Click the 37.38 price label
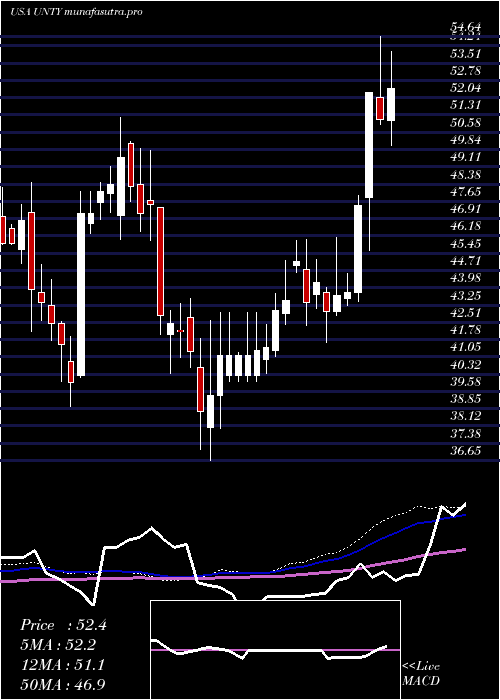 point(466,433)
